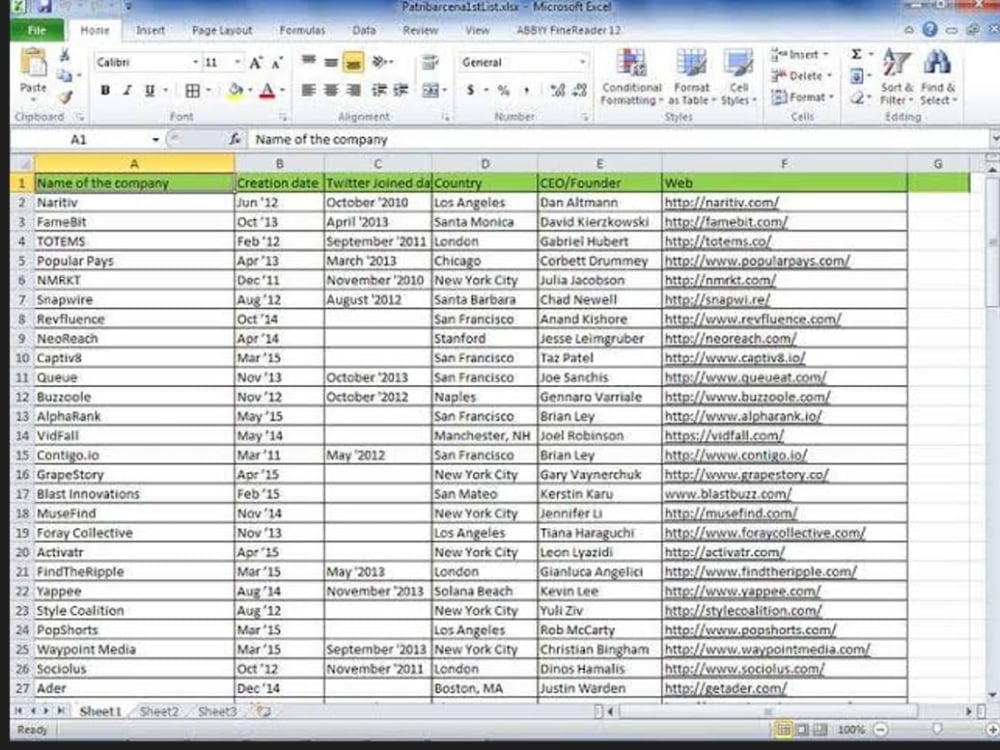Click Delete cells button
Screen dimensions: 1000x750
tap(801, 76)
